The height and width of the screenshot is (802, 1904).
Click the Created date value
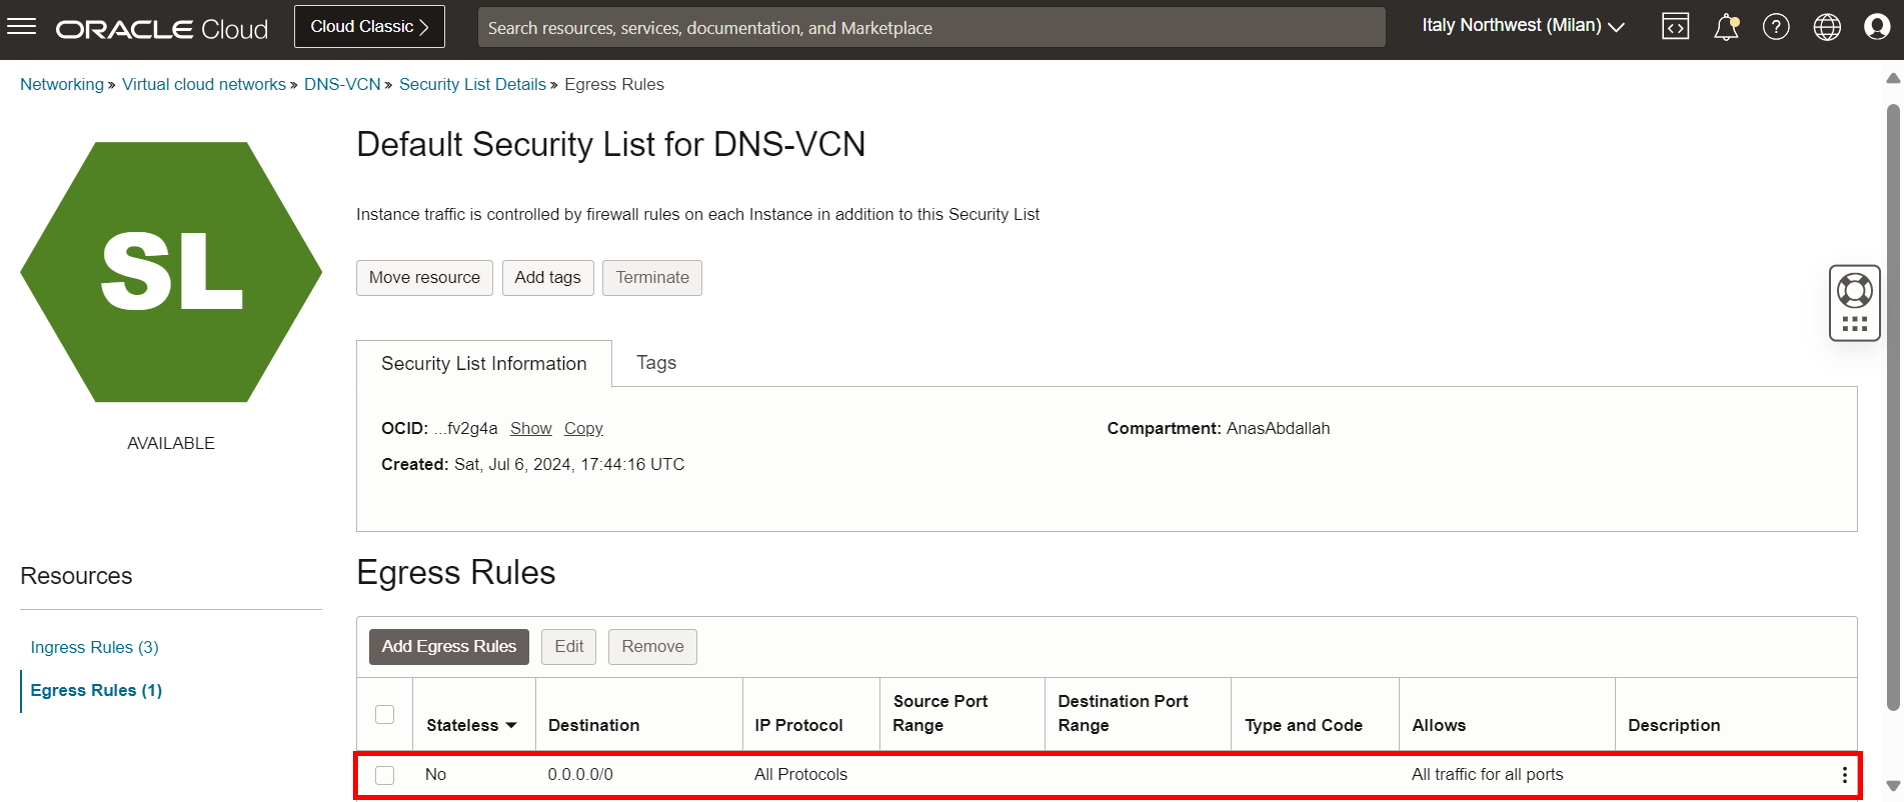569,464
